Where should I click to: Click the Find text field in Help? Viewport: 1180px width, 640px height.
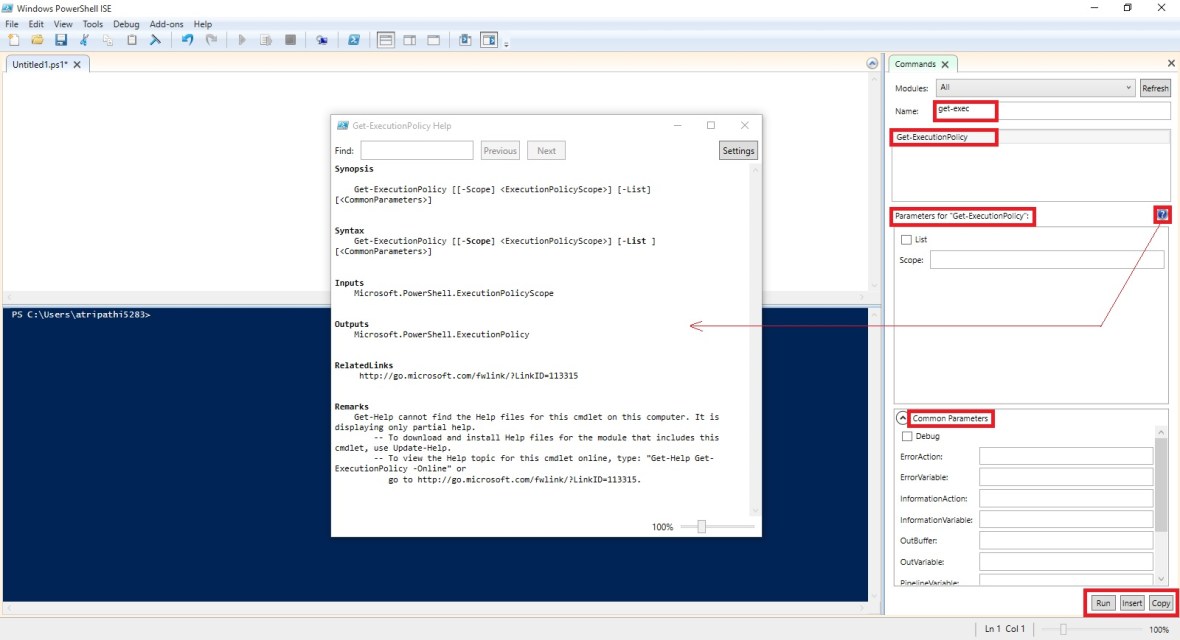pyautogui.click(x=417, y=151)
